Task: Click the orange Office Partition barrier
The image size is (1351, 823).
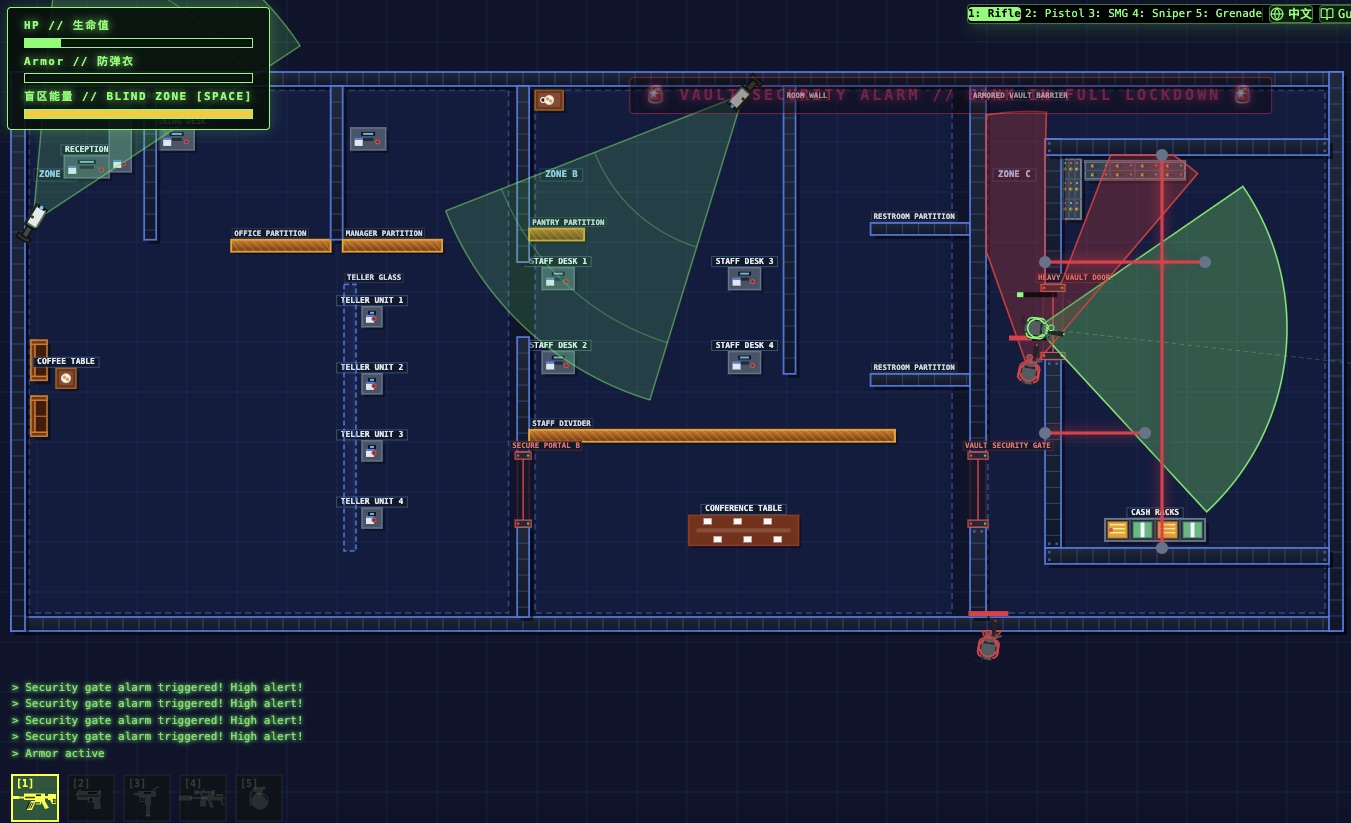Action: click(281, 246)
